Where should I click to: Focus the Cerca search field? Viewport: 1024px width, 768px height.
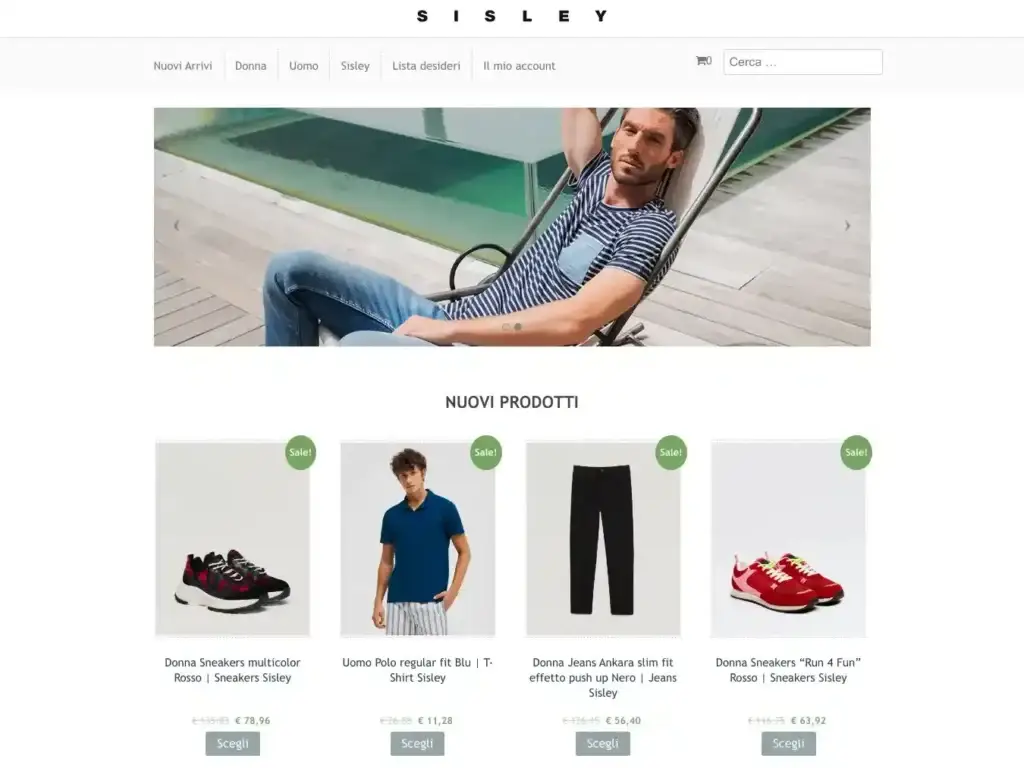[803, 62]
